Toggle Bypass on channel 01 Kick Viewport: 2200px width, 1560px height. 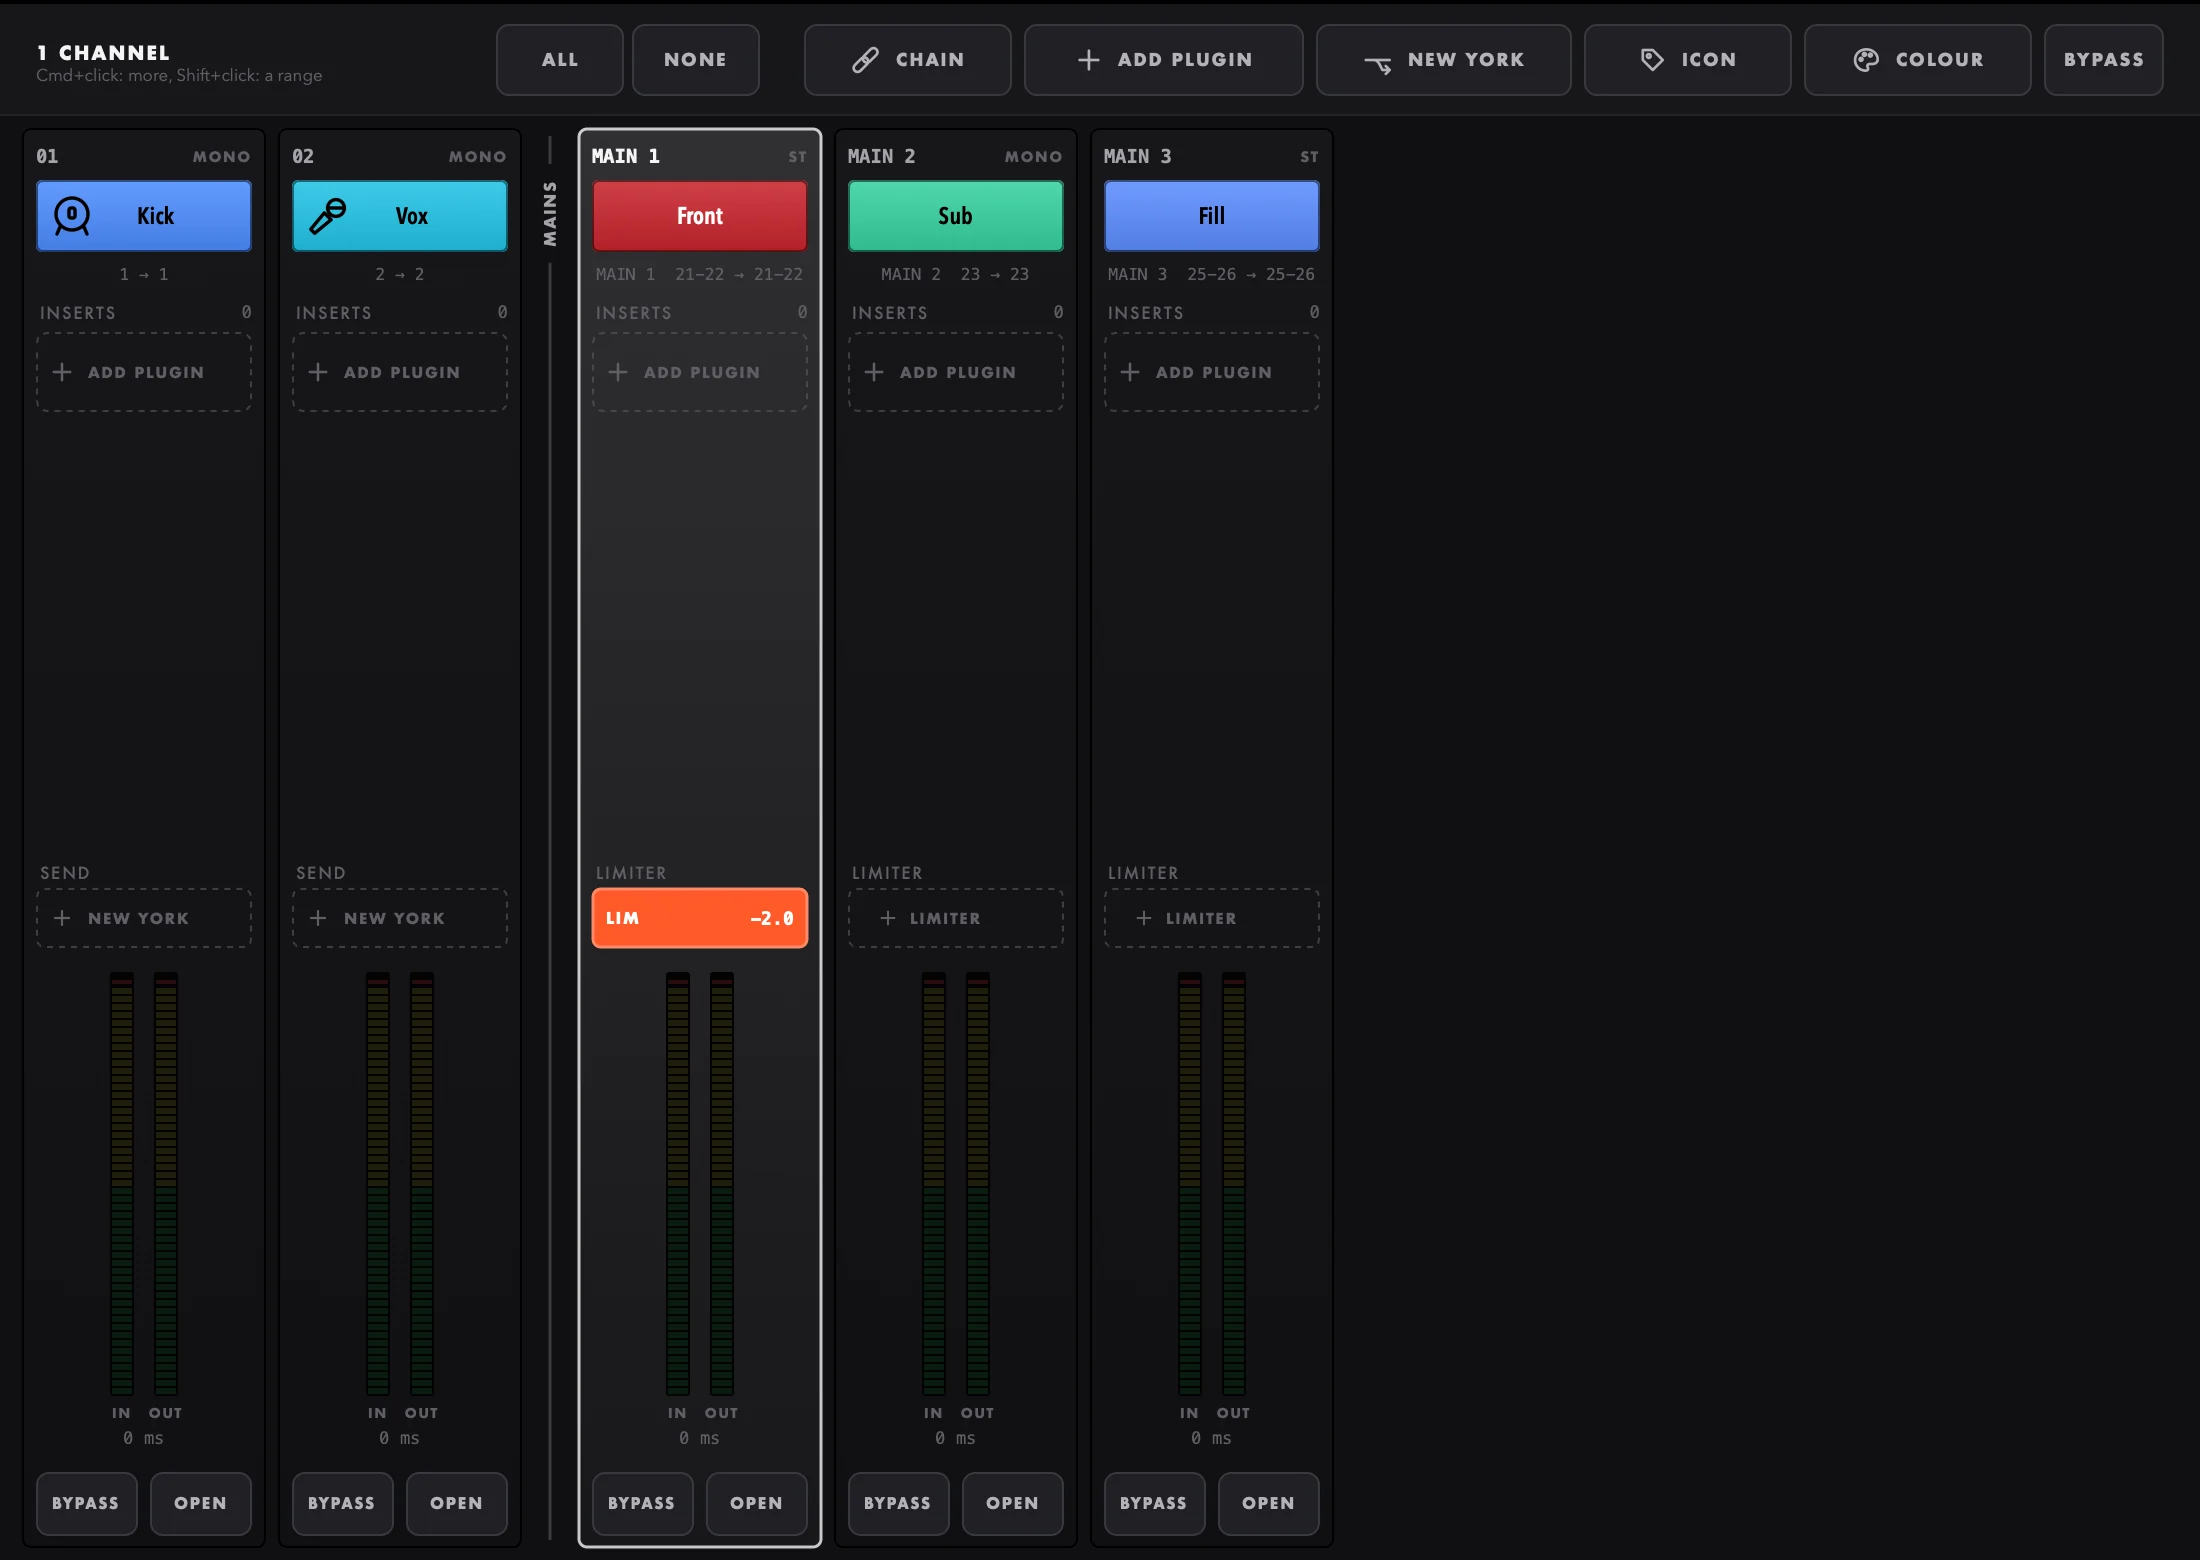pos(86,1503)
